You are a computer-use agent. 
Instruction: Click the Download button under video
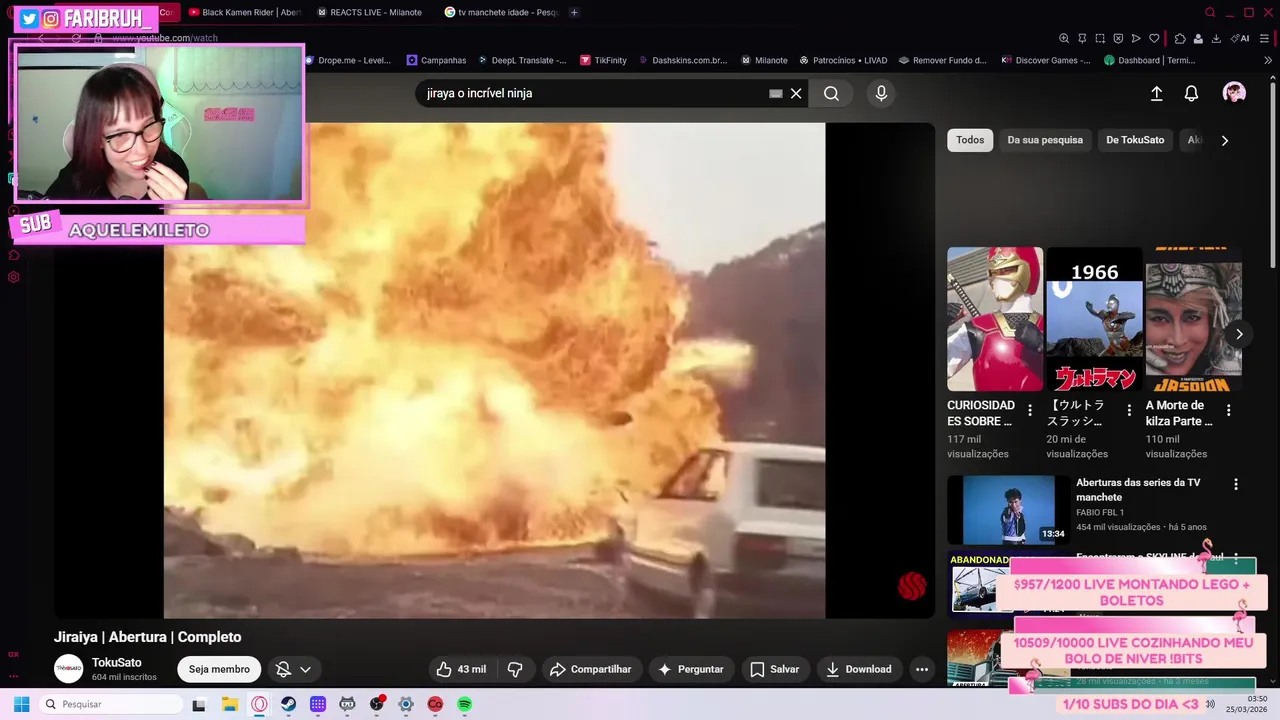(x=859, y=669)
